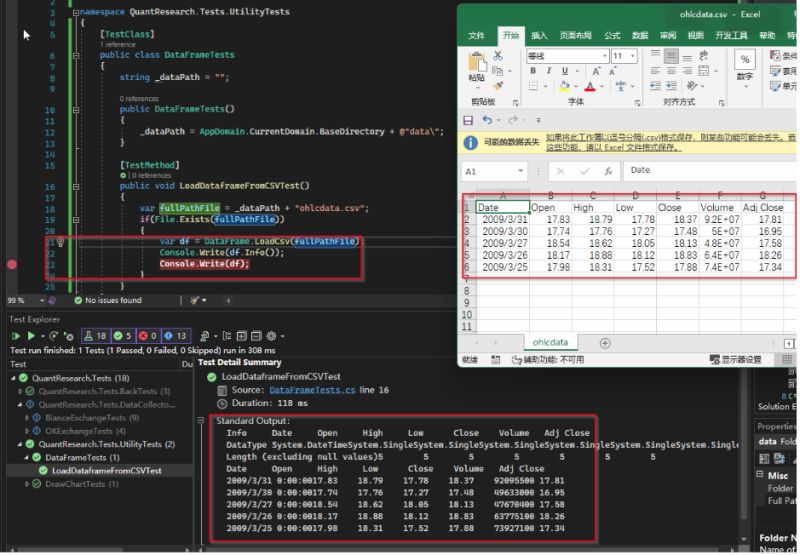Open the playlist icon in Test Explorer toolbar

(x=205, y=336)
